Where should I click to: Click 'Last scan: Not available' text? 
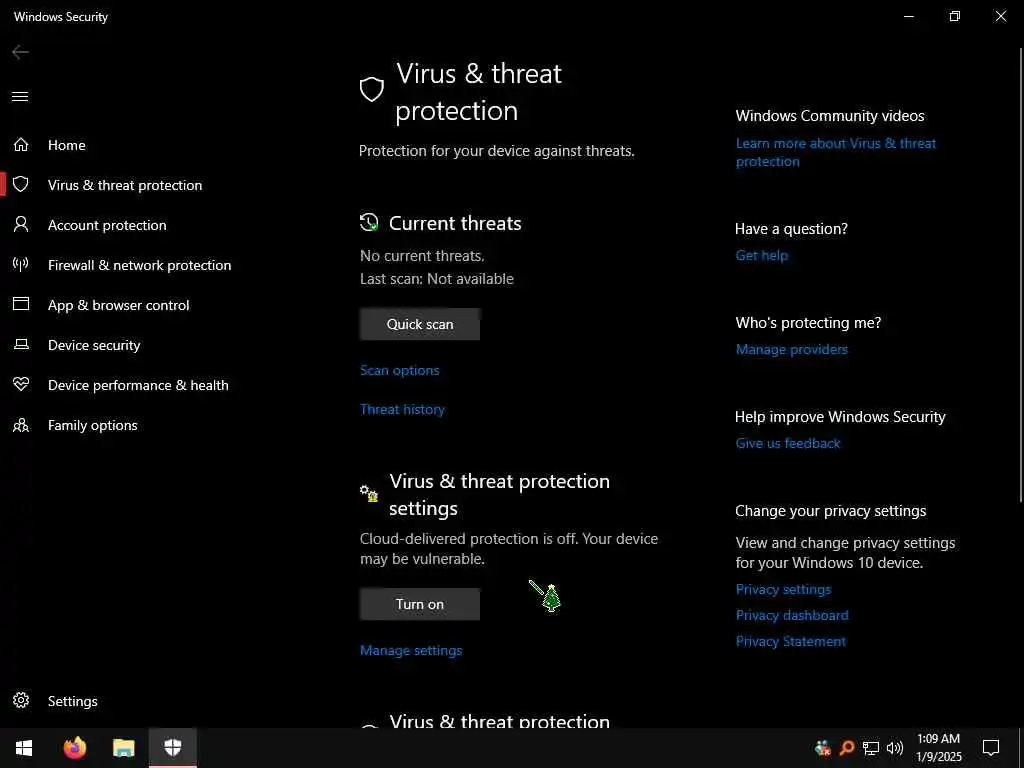(436, 279)
